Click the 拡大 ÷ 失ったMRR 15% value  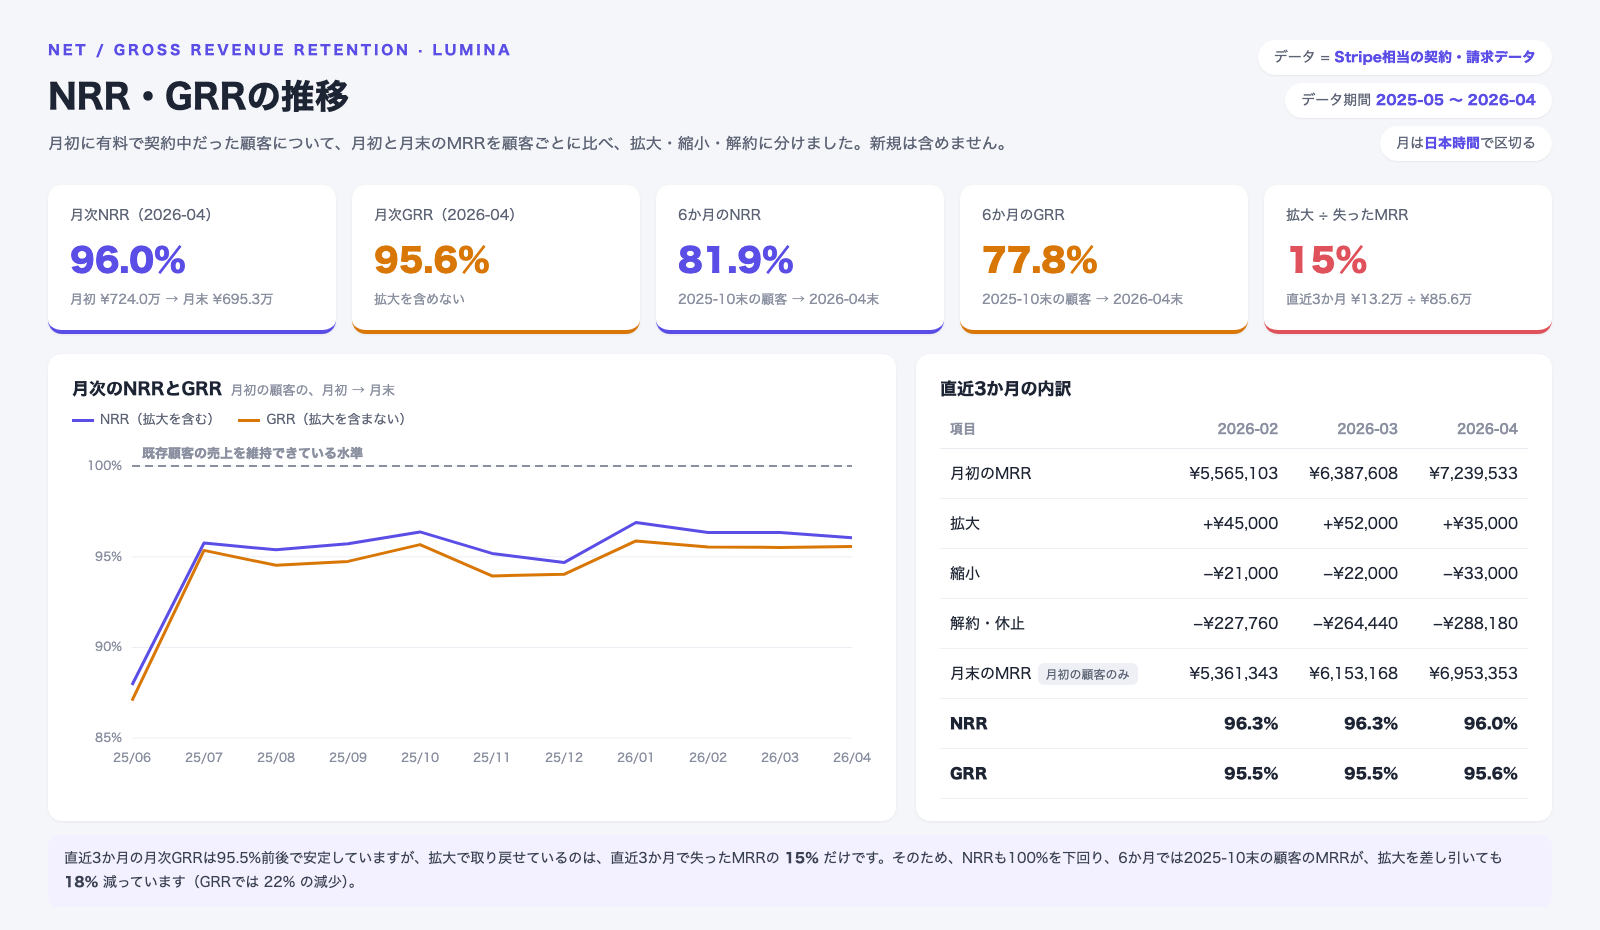[x=1327, y=260]
